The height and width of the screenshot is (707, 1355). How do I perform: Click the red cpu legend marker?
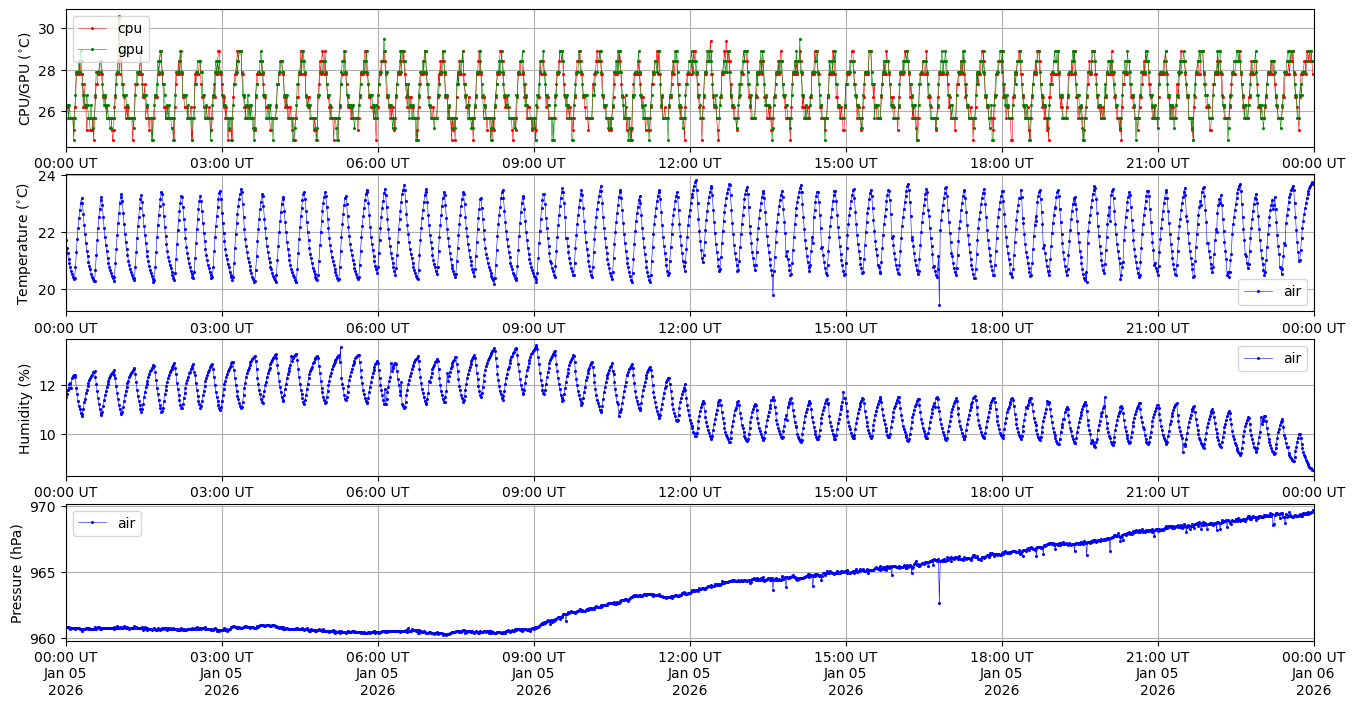92,29
